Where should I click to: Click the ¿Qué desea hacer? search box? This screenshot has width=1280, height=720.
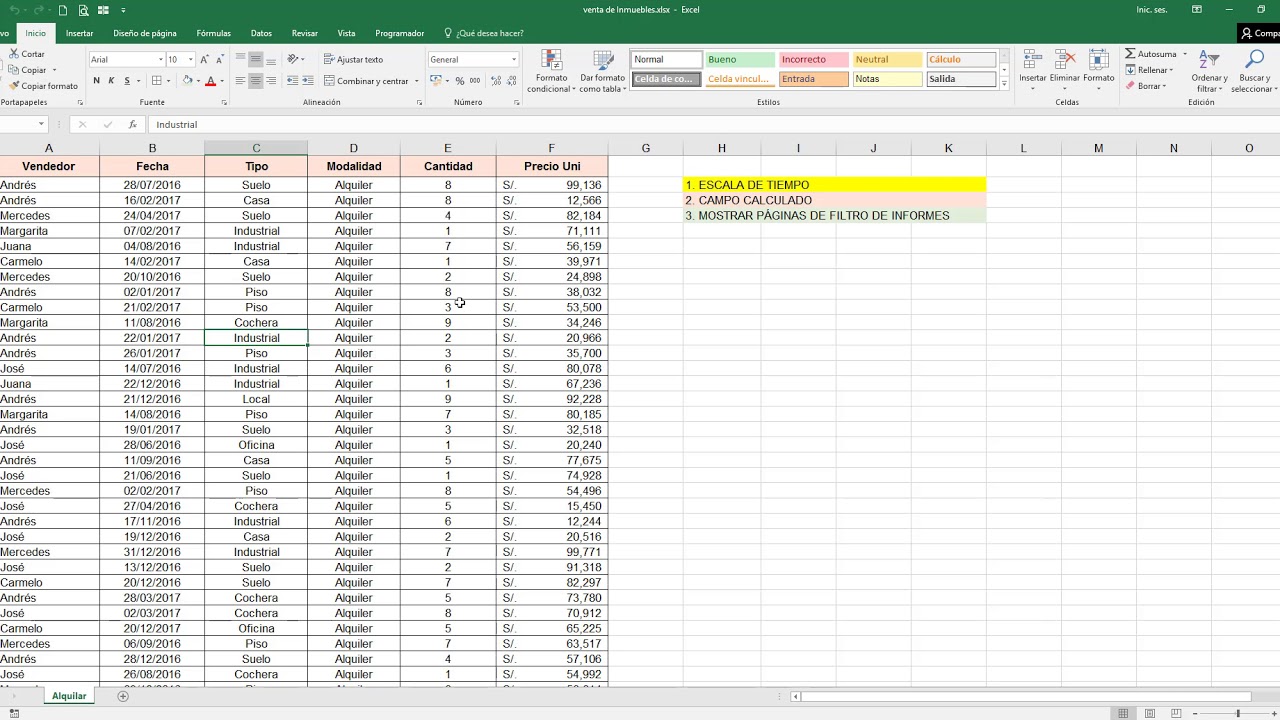pyautogui.click(x=483, y=33)
